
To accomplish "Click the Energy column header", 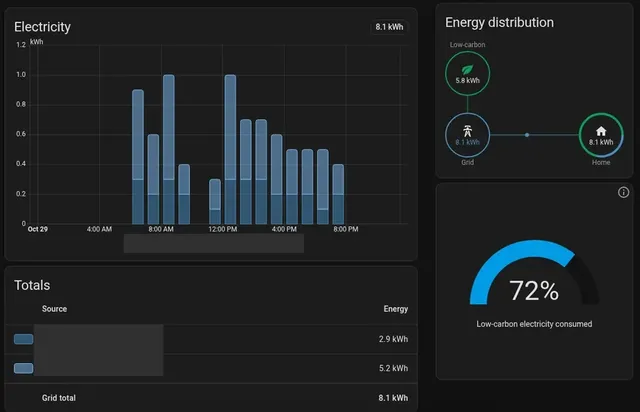I will pos(396,309).
